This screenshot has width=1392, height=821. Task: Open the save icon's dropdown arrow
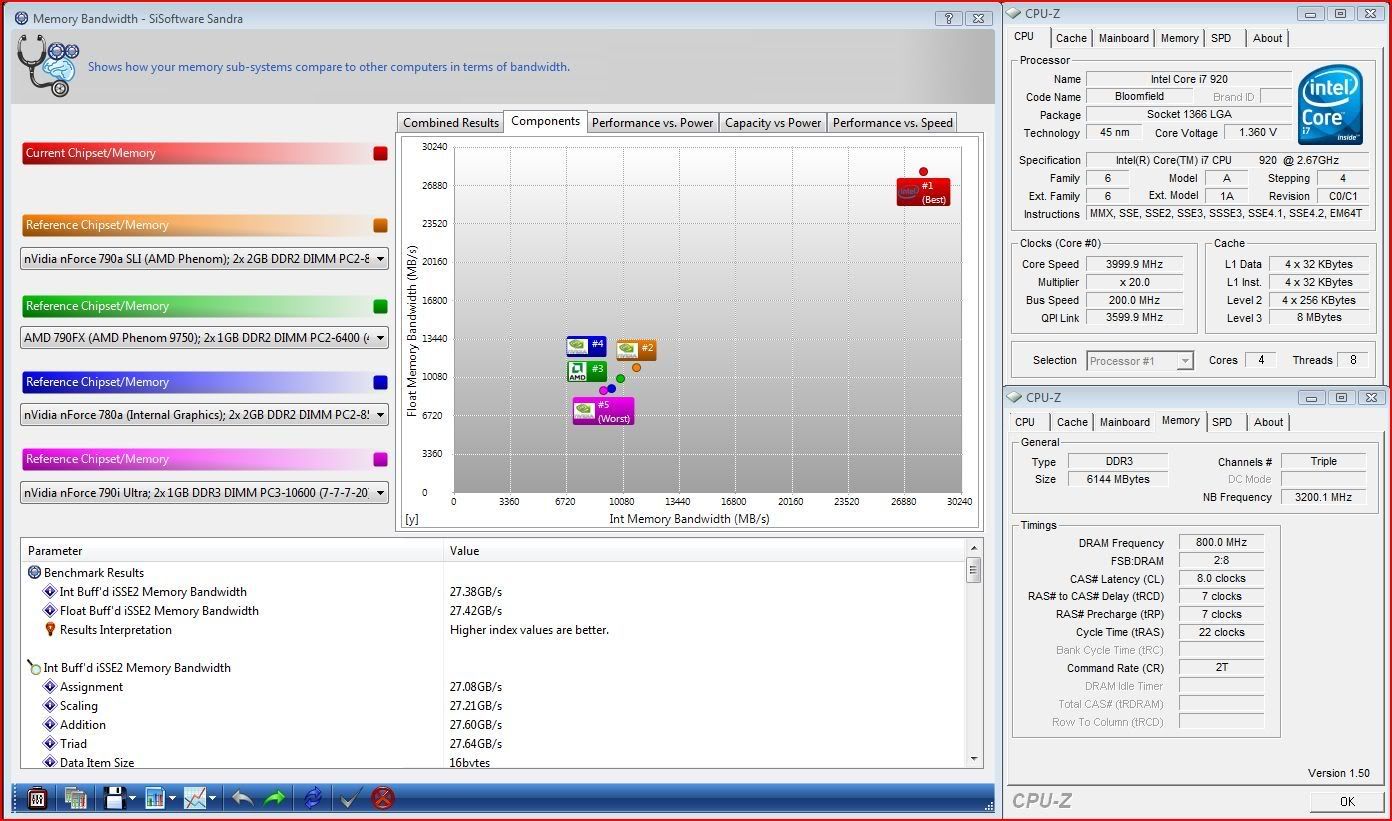(133, 799)
